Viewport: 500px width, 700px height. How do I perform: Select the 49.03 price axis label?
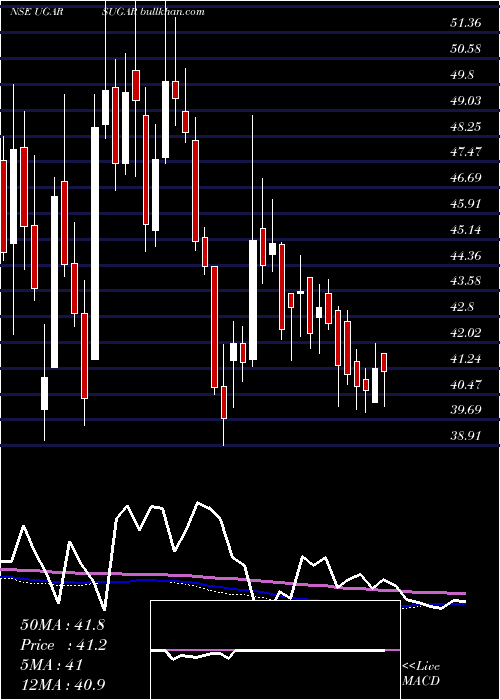tap(466, 100)
